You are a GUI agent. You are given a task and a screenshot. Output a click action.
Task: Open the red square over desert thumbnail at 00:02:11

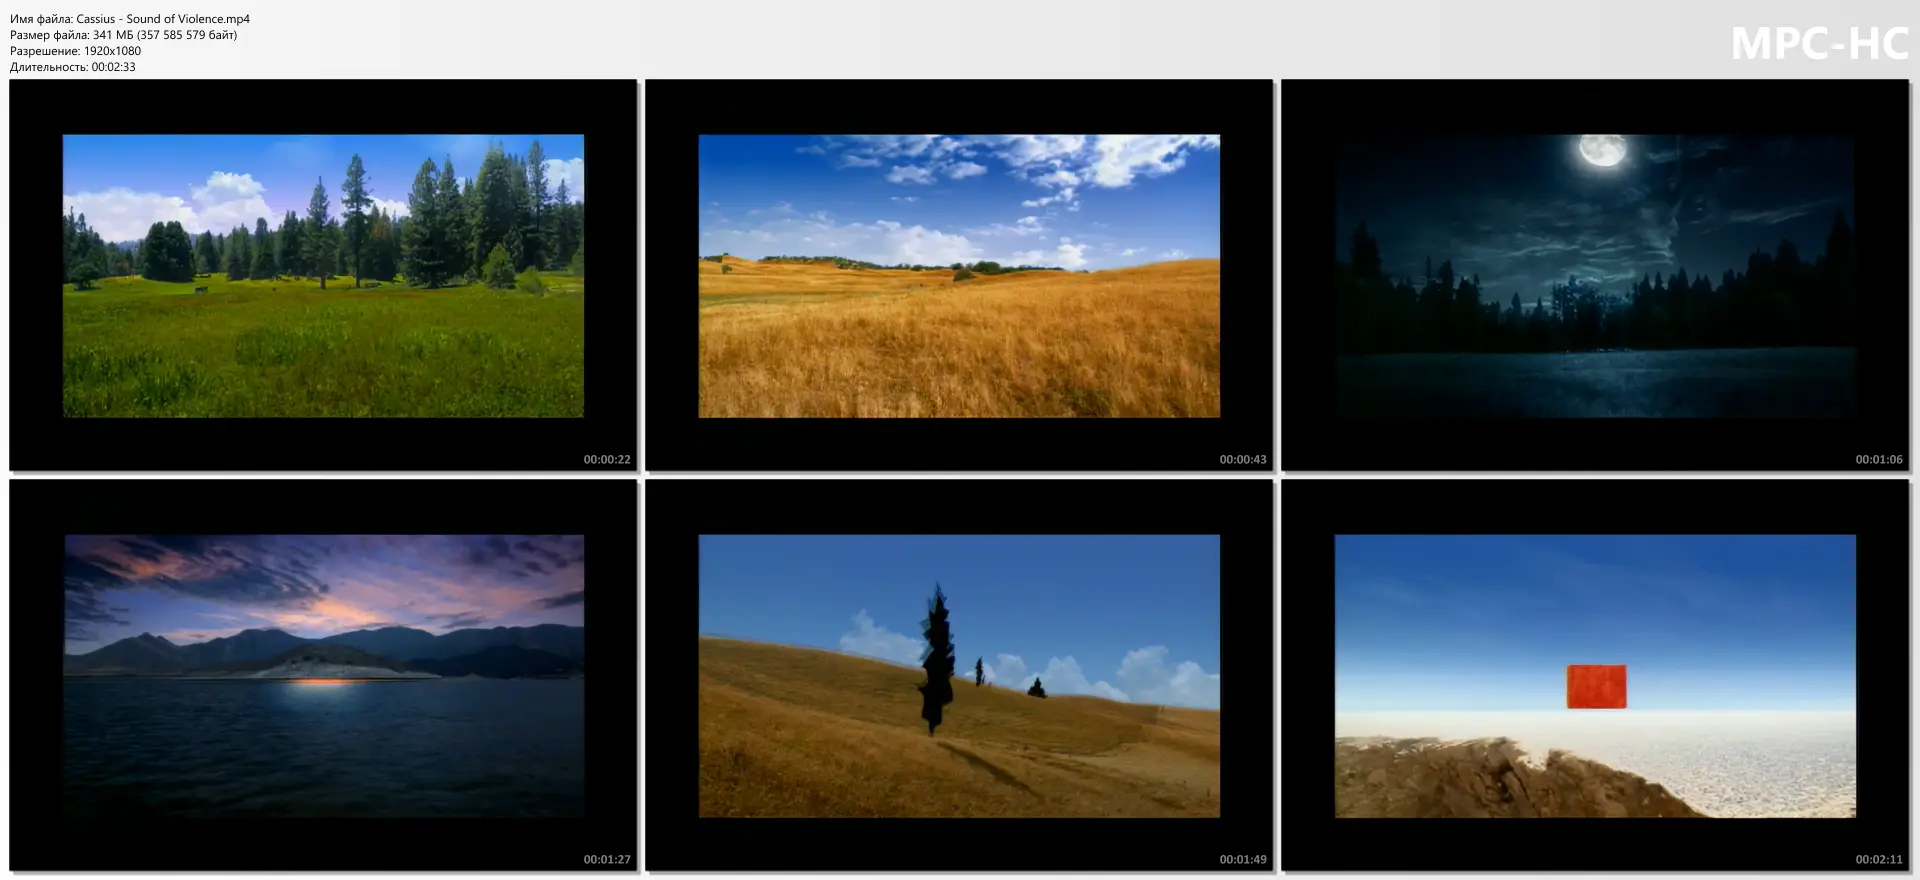[1595, 675]
